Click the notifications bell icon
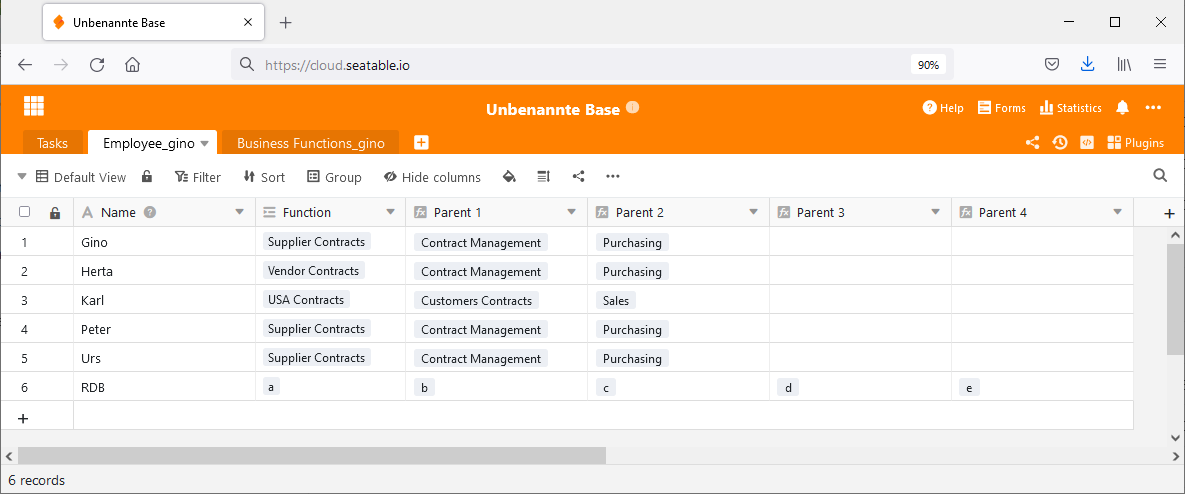 pyautogui.click(x=1122, y=108)
